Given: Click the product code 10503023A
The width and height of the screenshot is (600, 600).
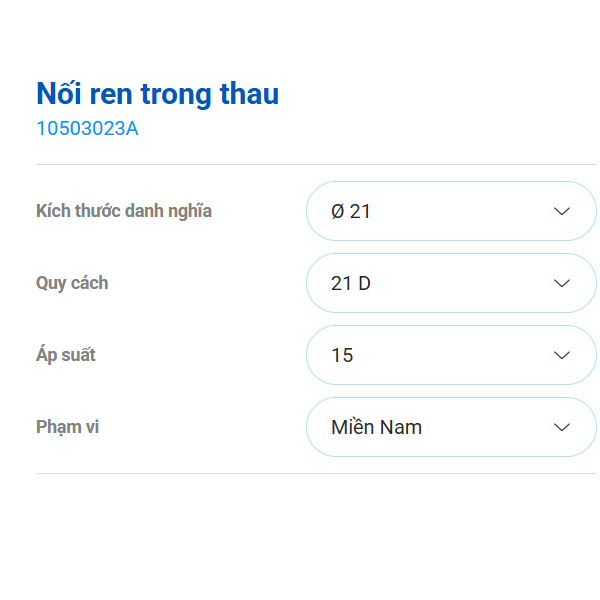Looking at the screenshot, I should click(x=87, y=128).
